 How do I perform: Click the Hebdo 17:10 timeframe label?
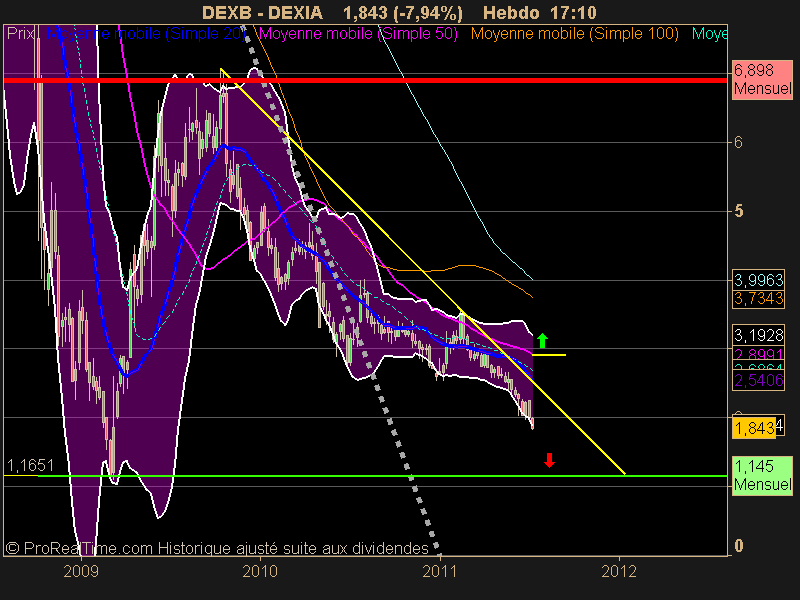click(x=540, y=12)
